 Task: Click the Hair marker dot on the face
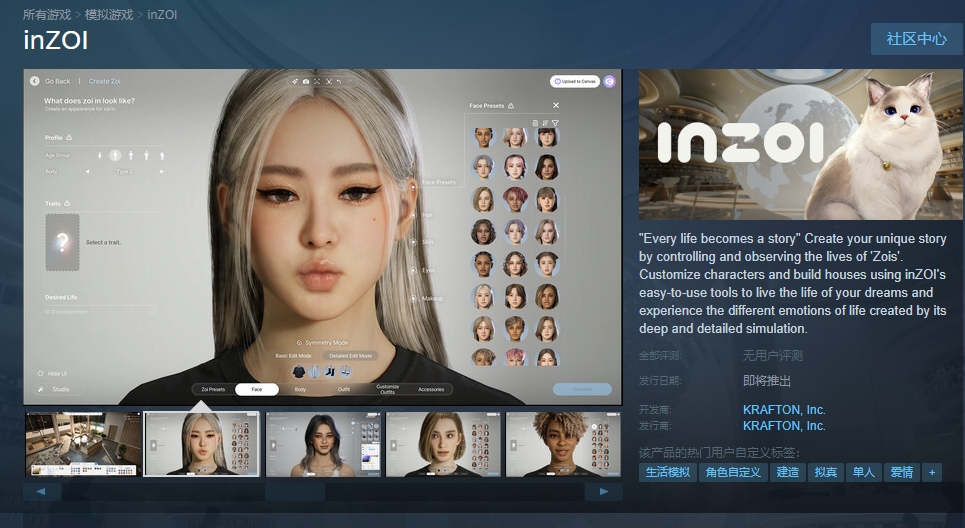414,215
